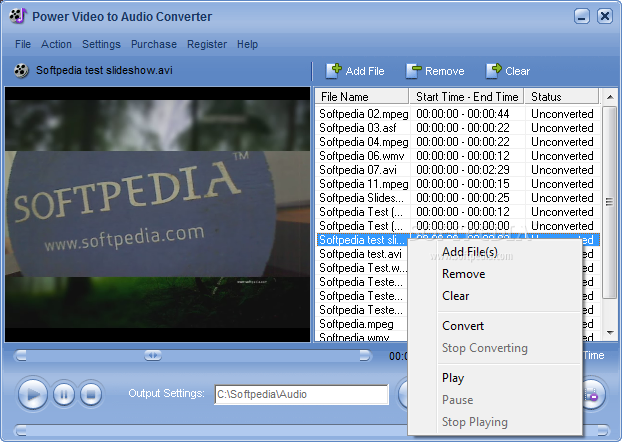This screenshot has height=442, width=622.
Task: Click the Clear toolbar icon
Action: point(494,71)
